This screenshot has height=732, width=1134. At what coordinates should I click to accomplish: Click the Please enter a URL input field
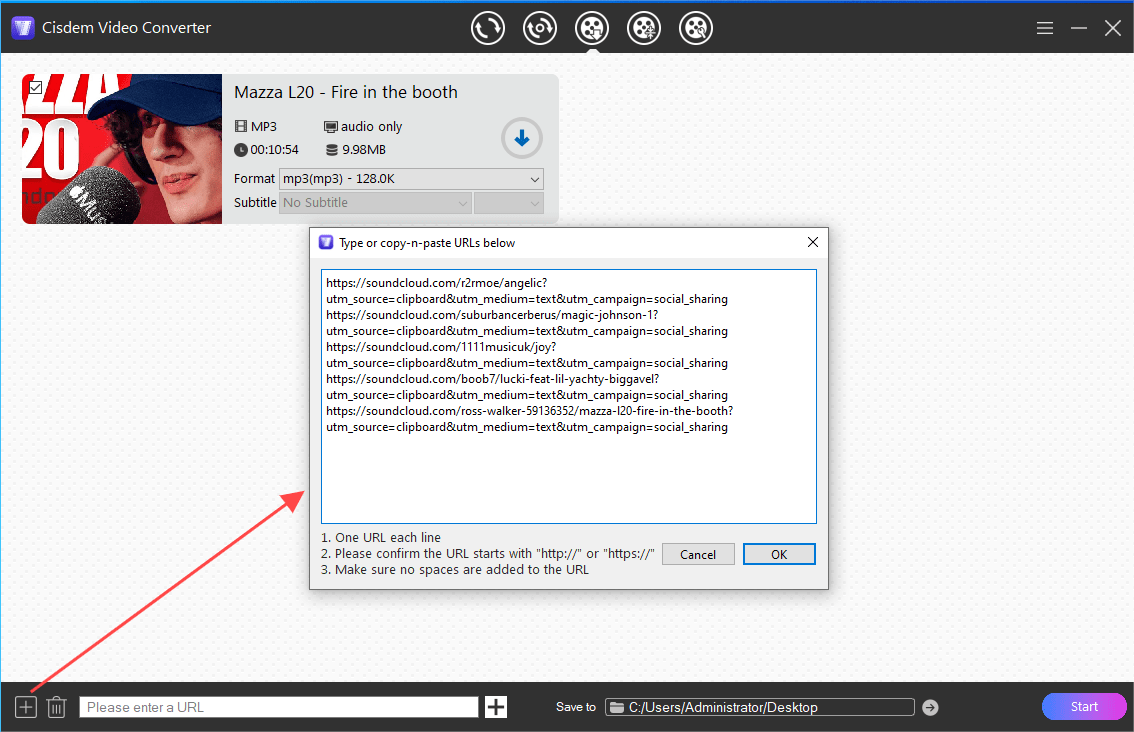(278, 706)
